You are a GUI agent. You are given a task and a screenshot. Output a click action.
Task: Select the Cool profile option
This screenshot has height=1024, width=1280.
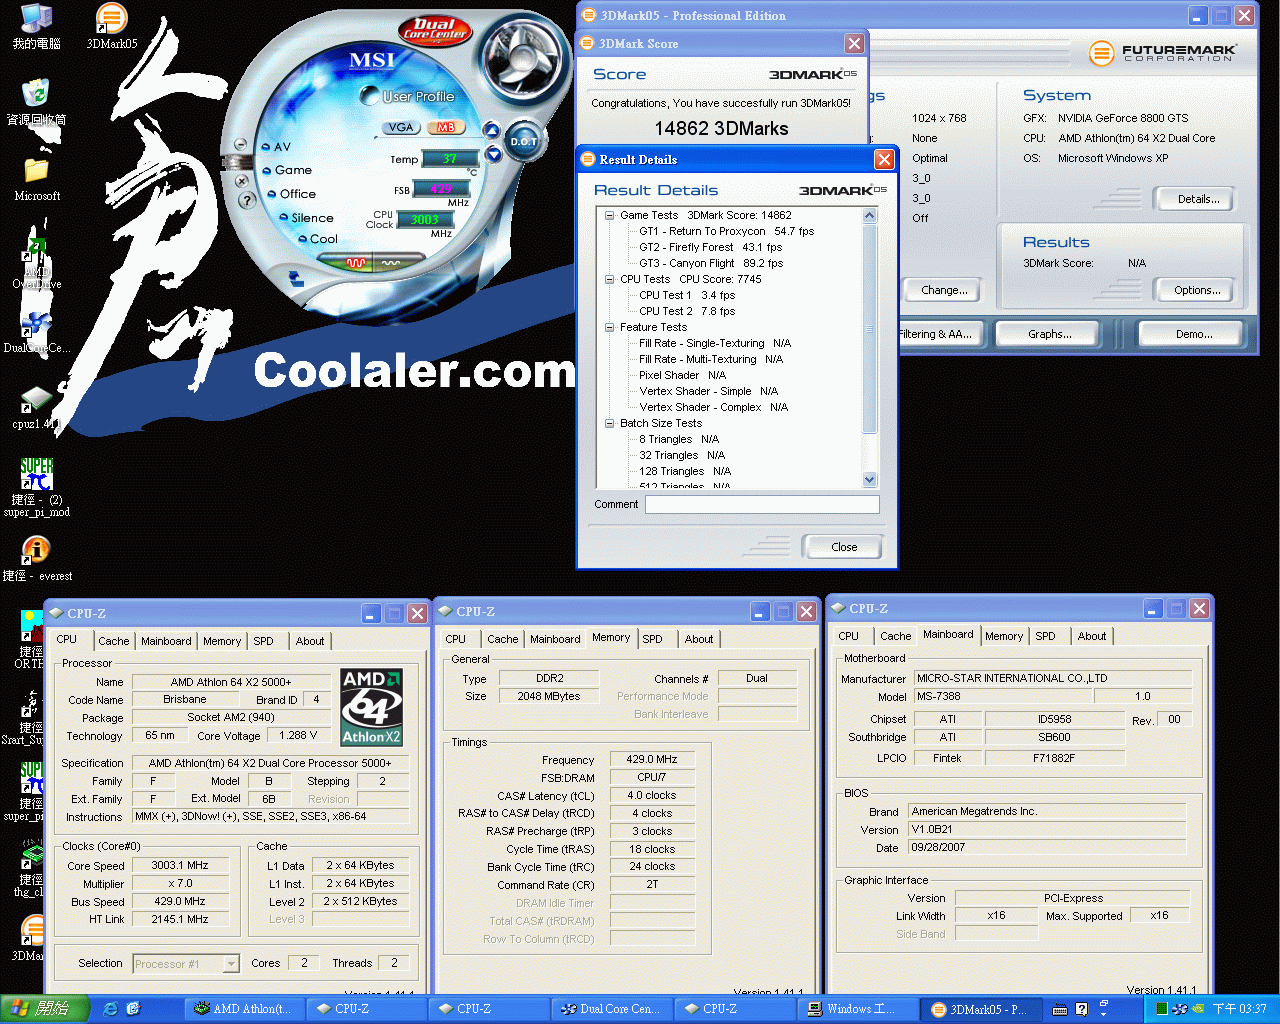click(x=318, y=239)
